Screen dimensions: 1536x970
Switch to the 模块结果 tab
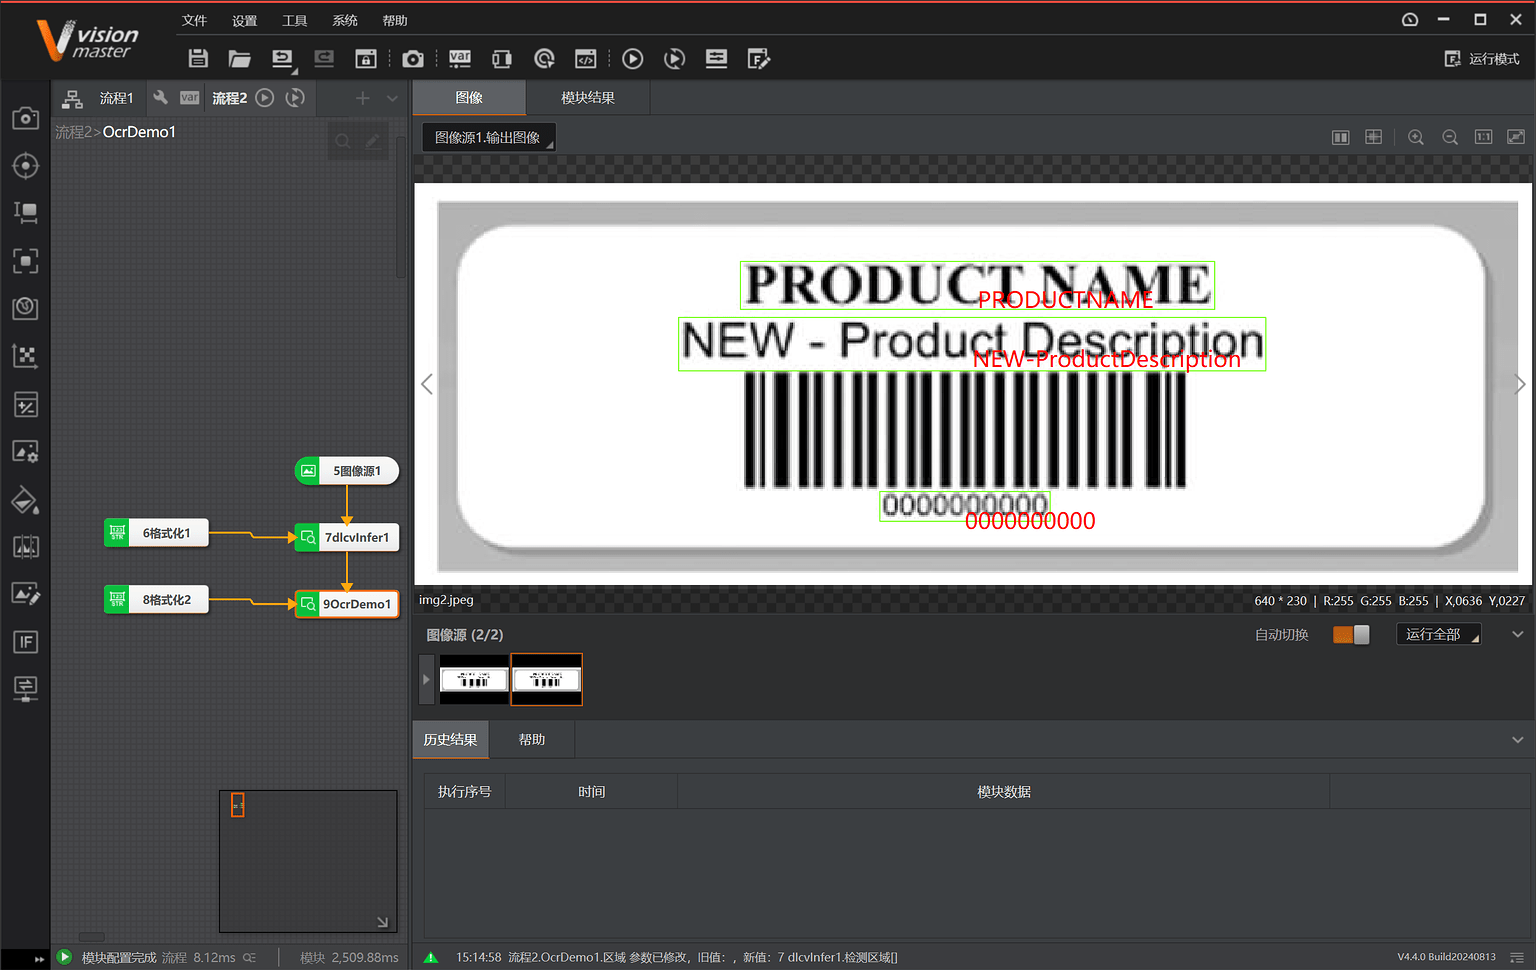(587, 98)
